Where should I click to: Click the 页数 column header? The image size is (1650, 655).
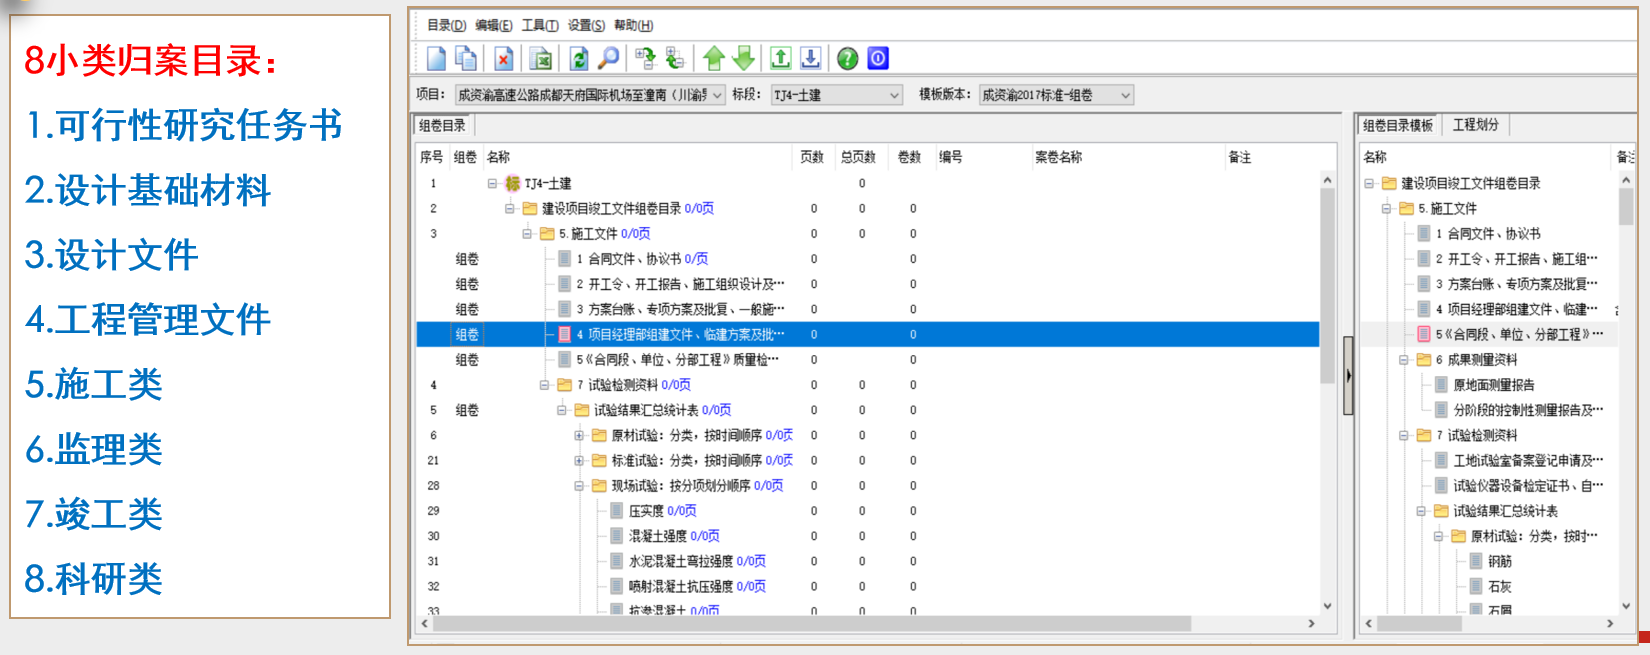point(812,157)
